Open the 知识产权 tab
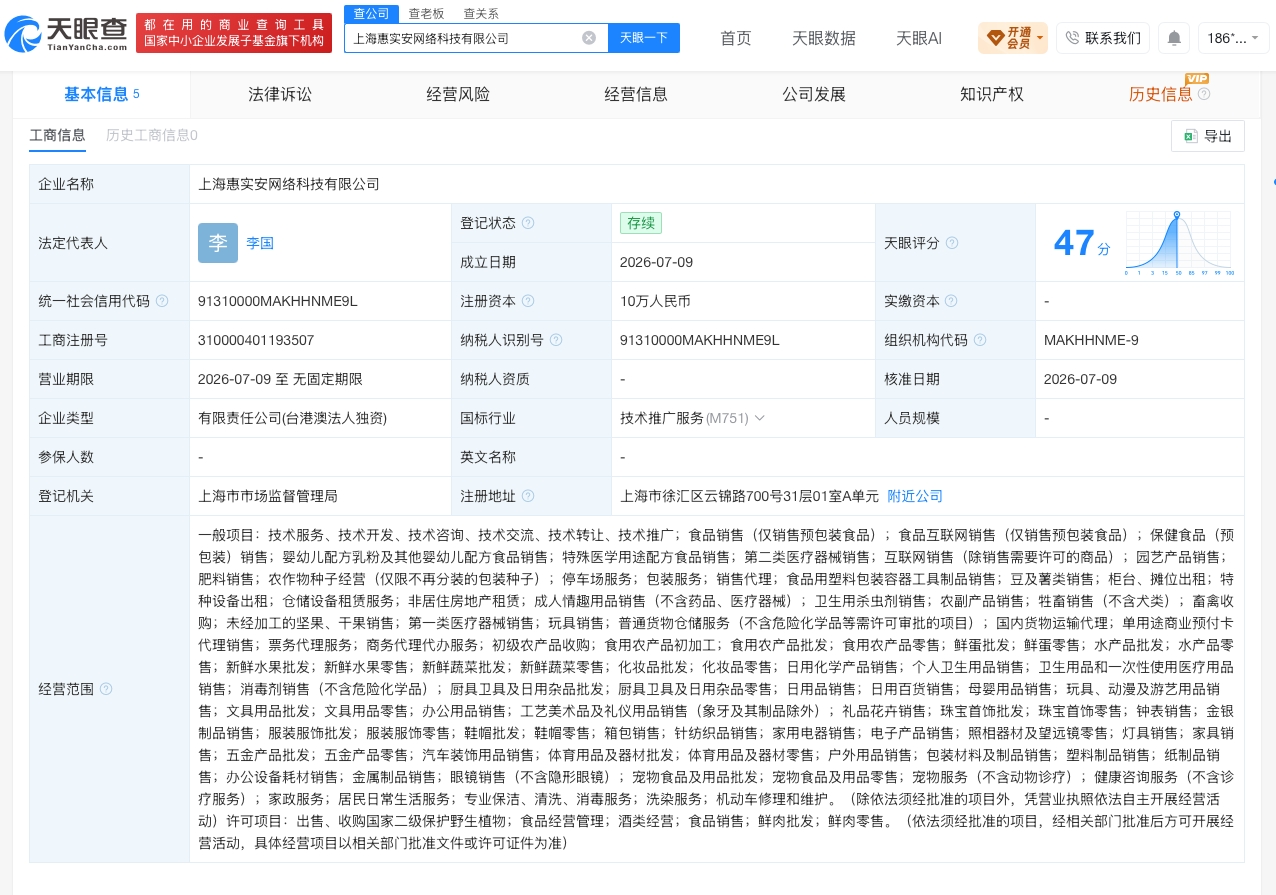This screenshot has width=1276, height=895. [x=992, y=94]
